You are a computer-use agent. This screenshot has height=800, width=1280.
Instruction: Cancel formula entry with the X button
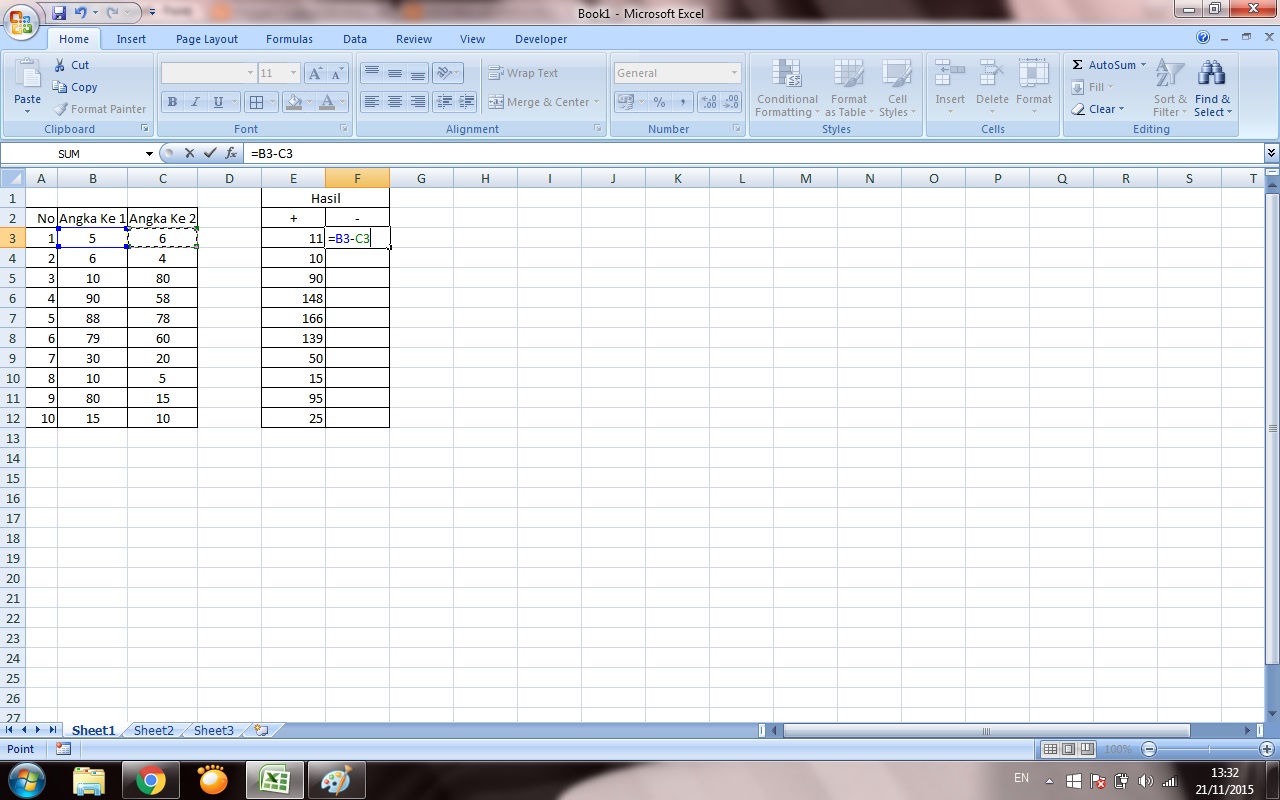(189, 154)
